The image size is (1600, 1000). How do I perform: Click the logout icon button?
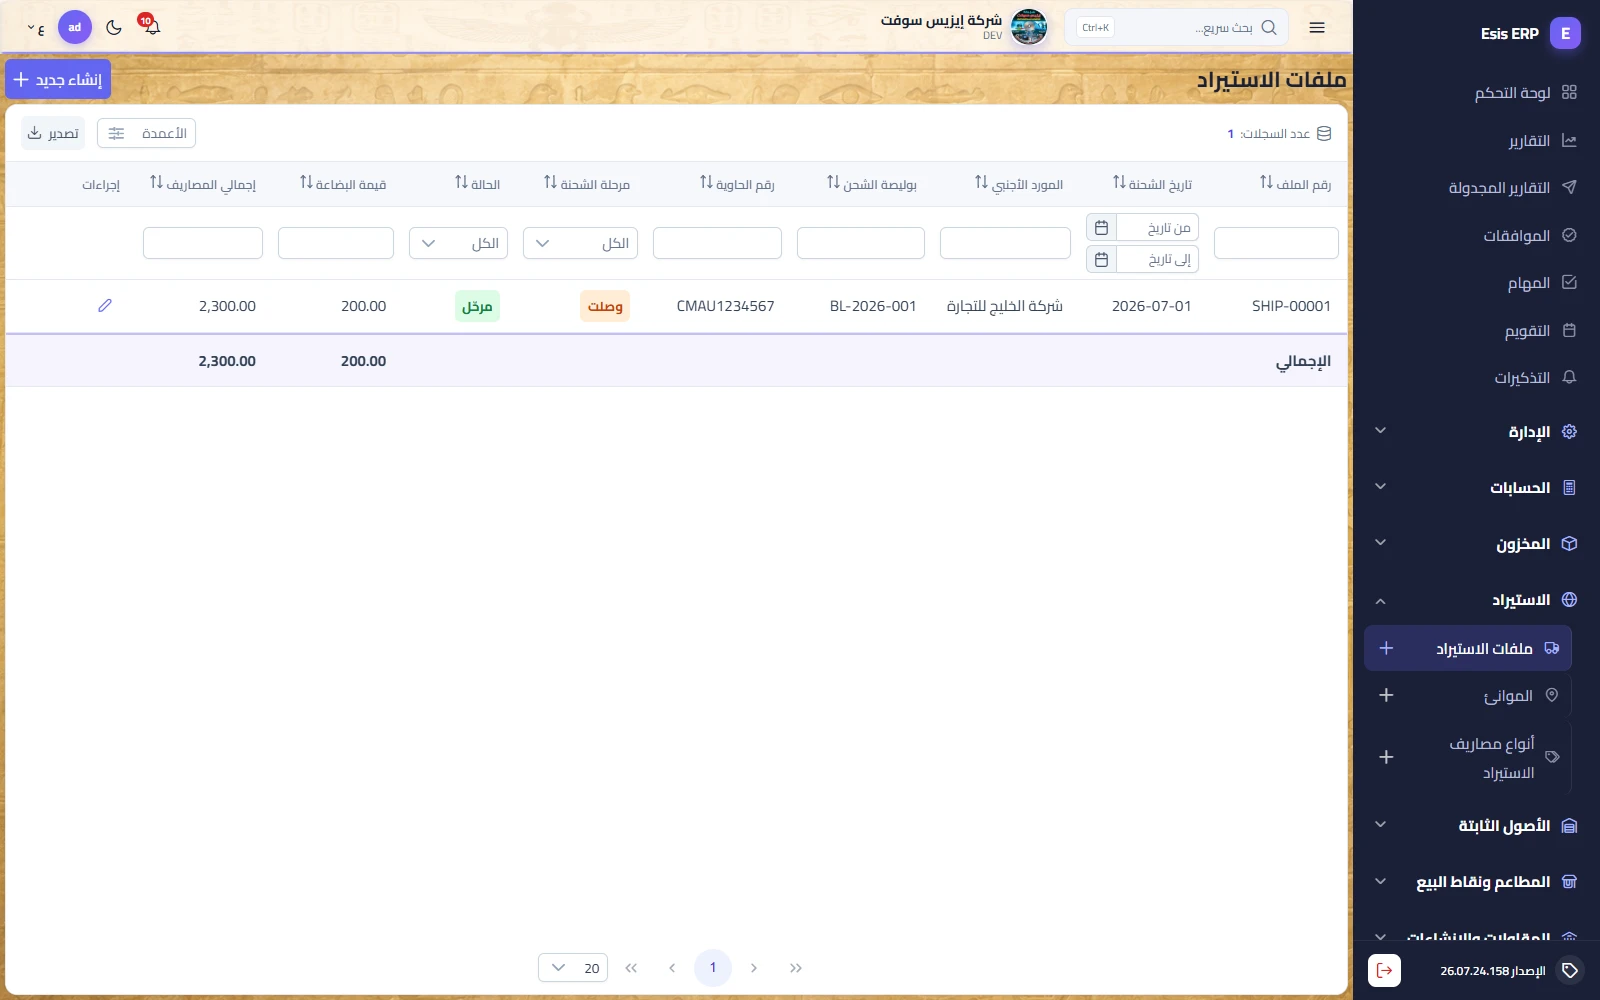1384,970
